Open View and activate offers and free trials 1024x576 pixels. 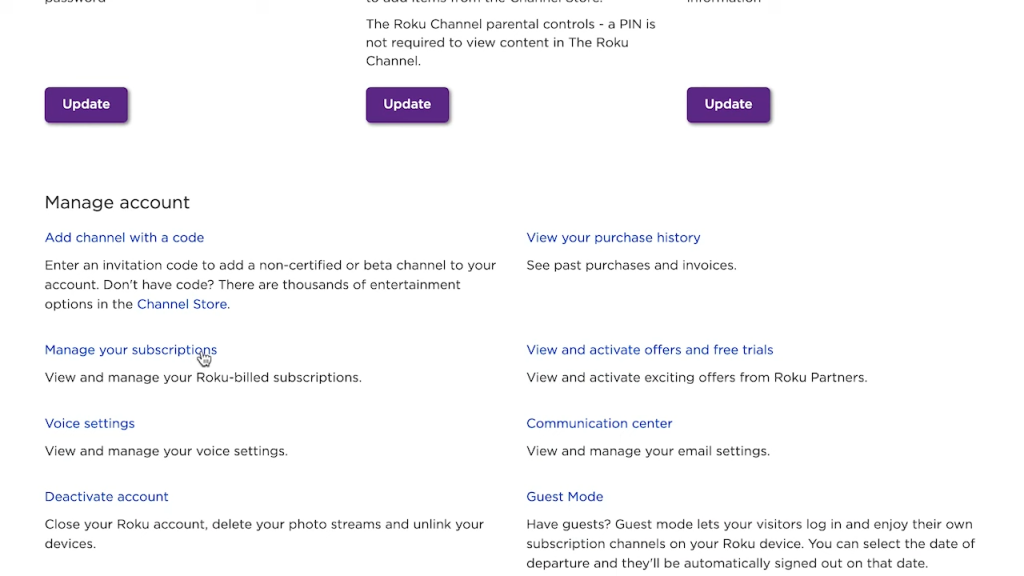[x=649, y=350]
